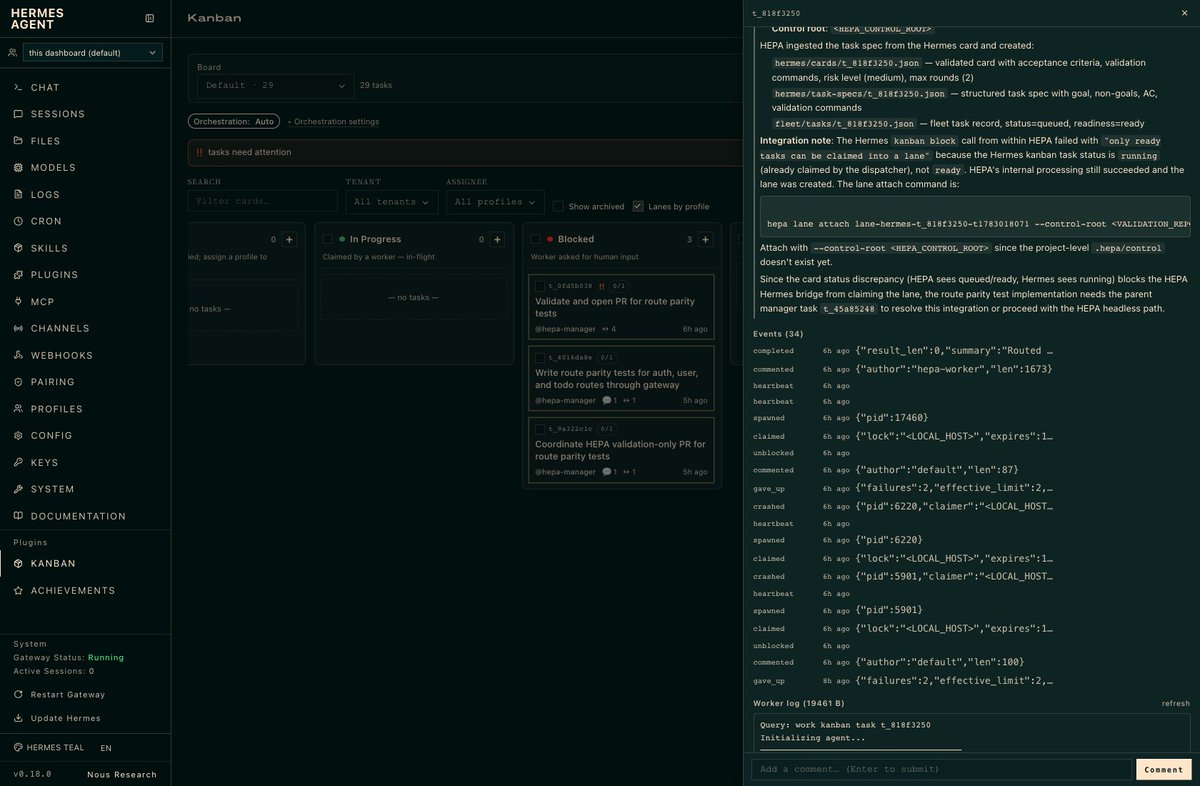Click the Documentation book icon
The width and height of the screenshot is (1200, 786).
(x=19, y=516)
